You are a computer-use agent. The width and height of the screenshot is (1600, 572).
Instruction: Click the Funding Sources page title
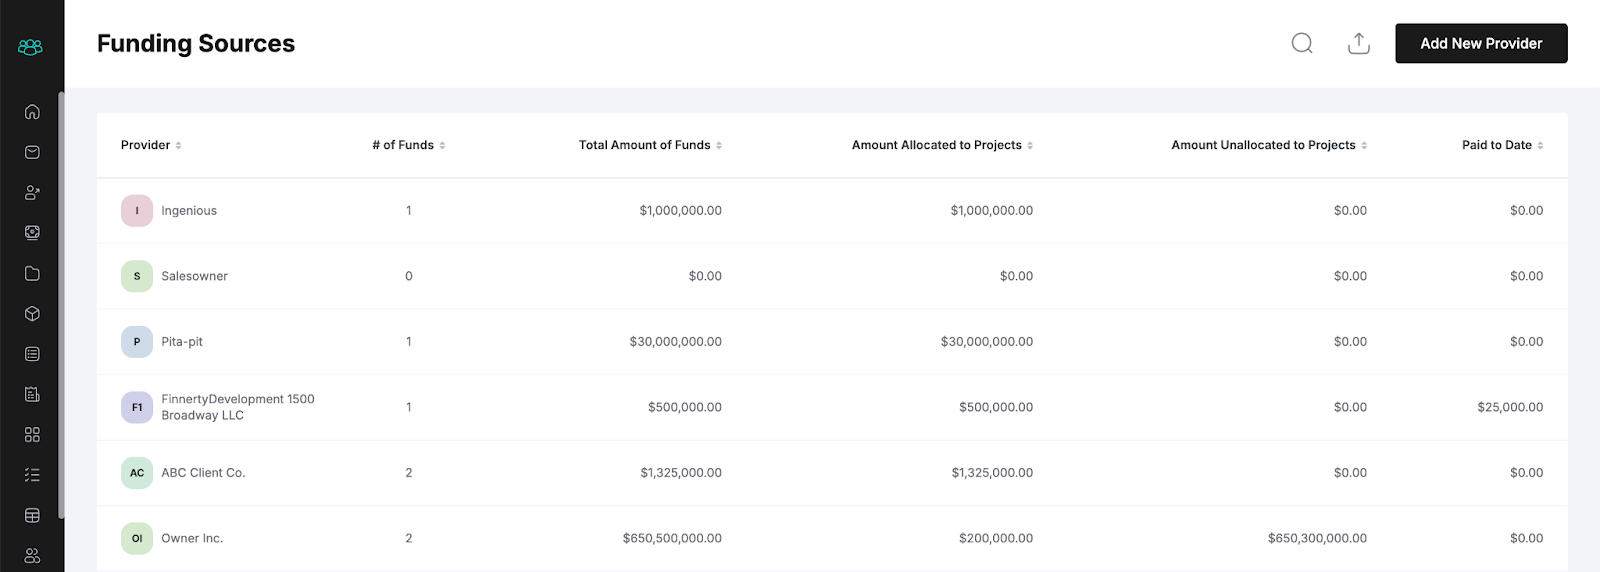pos(196,43)
